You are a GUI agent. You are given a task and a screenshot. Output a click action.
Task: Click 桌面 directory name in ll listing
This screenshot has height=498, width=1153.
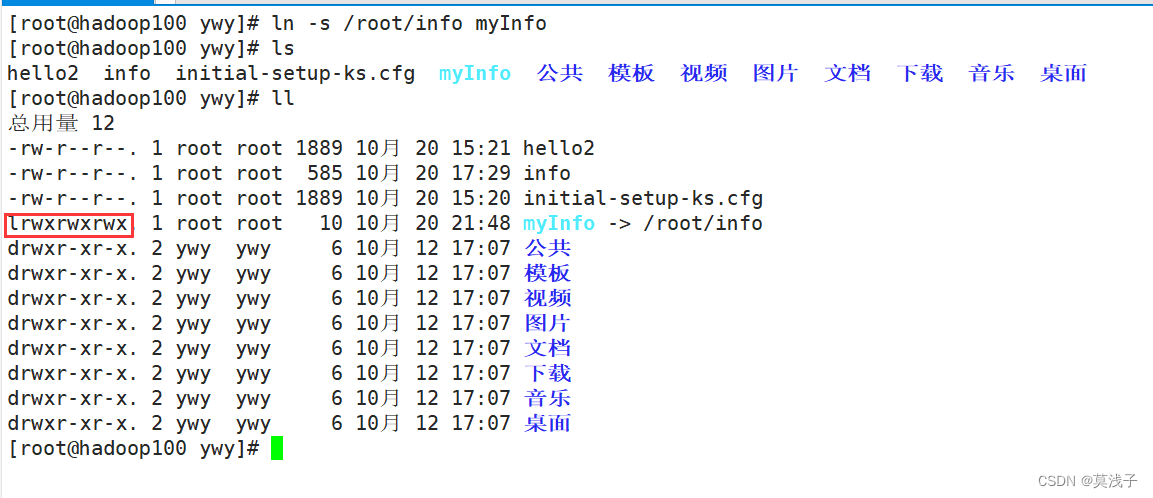pos(548,423)
